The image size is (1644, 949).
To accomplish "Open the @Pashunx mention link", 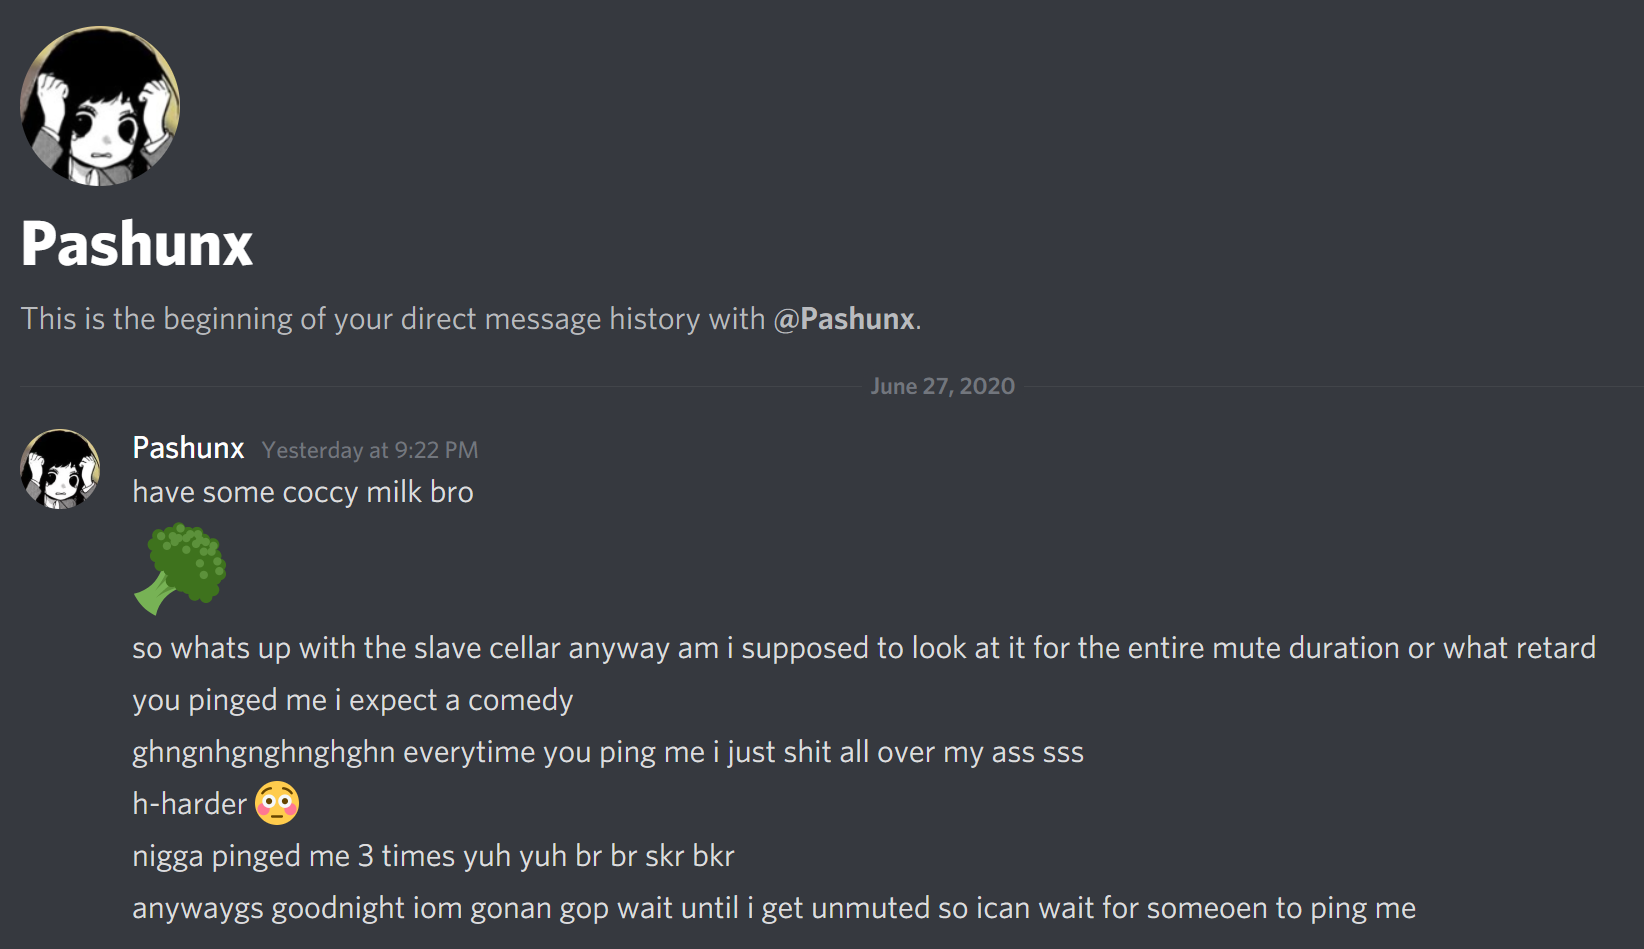I will [845, 319].
